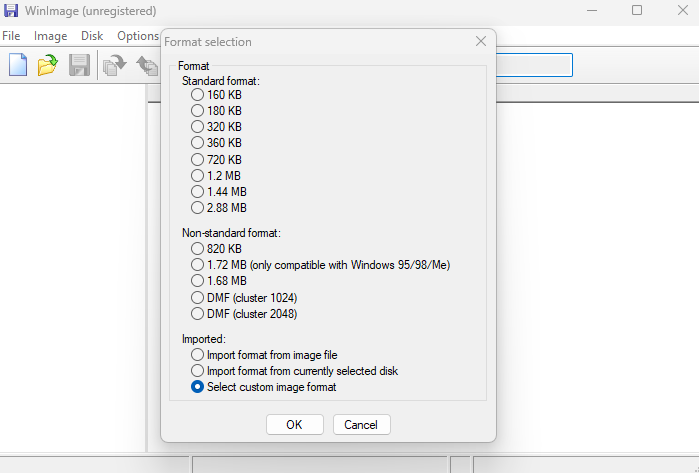Click the Write disk toolbar icon
Screen dimensions: 699x473
(x=148, y=65)
